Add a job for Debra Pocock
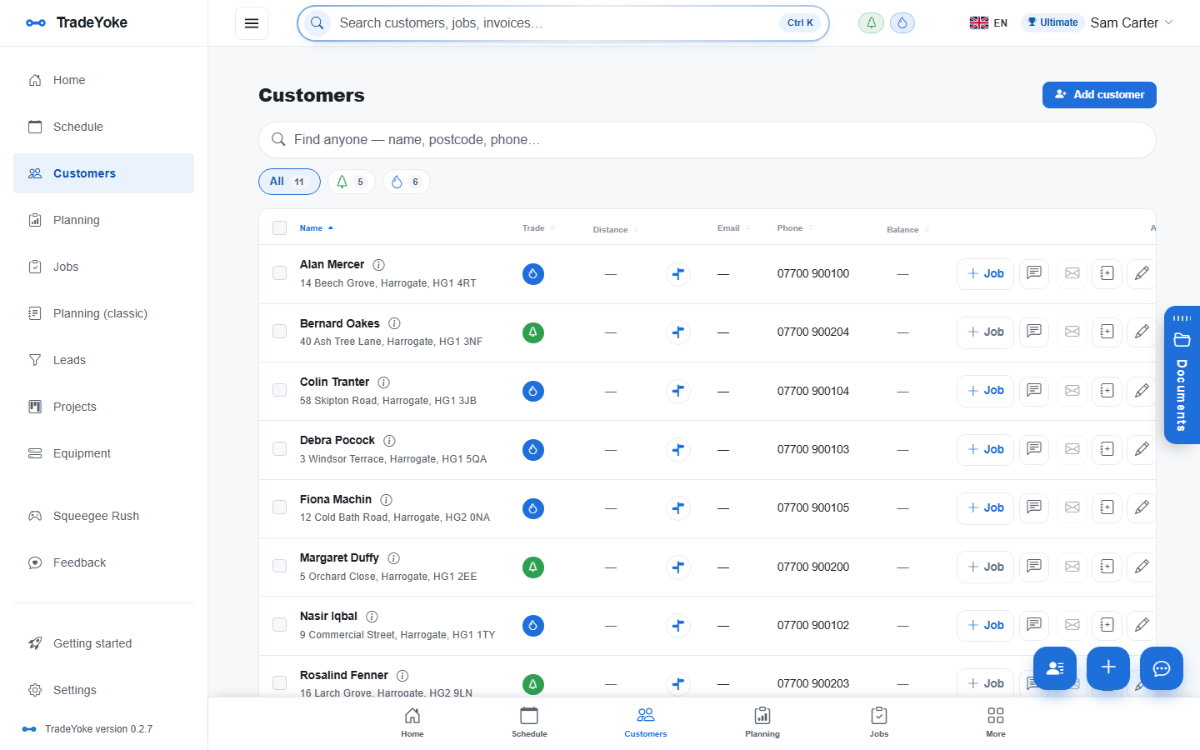Image resolution: width=1200 pixels, height=750 pixels. click(985, 449)
